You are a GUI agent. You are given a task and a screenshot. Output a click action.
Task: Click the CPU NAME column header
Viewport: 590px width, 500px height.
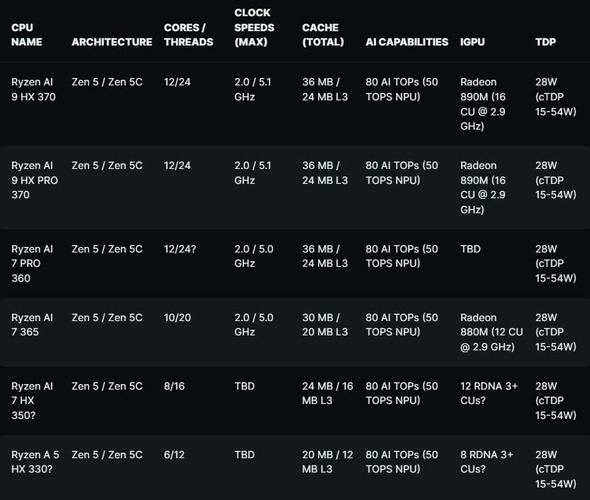pos(26,35)
